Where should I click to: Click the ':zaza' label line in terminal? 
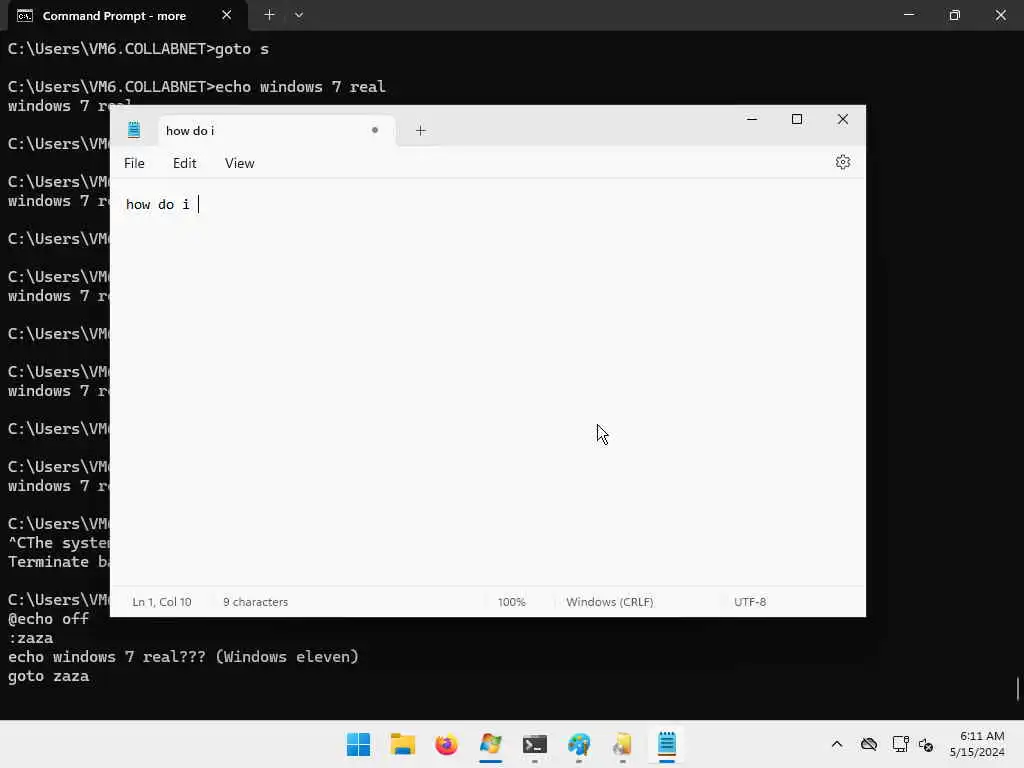31,638
